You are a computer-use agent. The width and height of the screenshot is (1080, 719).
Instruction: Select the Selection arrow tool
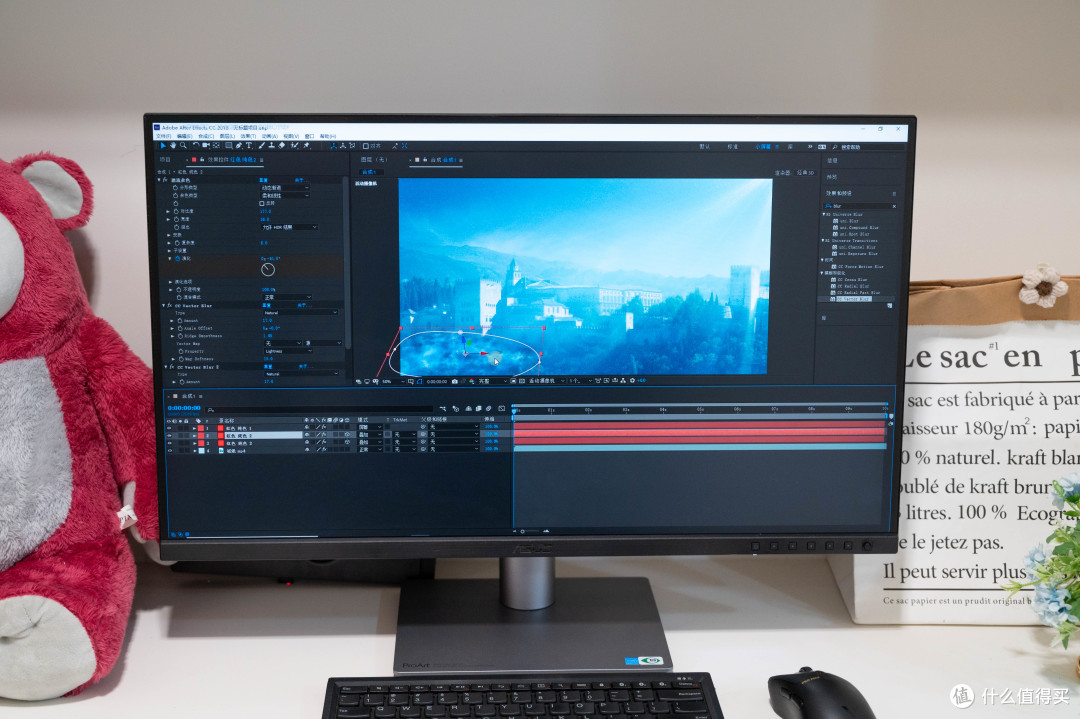tap(163, 145)
